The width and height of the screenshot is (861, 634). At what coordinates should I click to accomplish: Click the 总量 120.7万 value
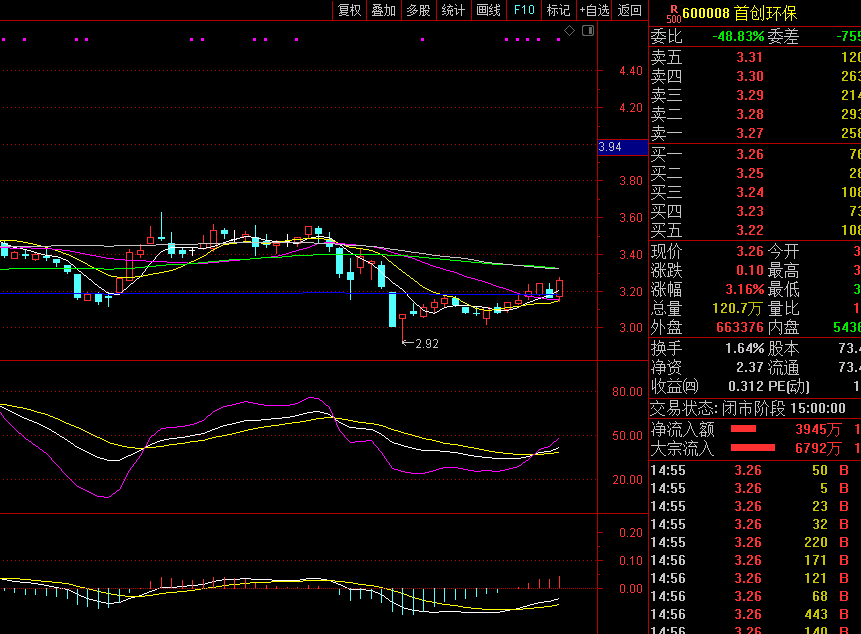(x=737, y=308)
